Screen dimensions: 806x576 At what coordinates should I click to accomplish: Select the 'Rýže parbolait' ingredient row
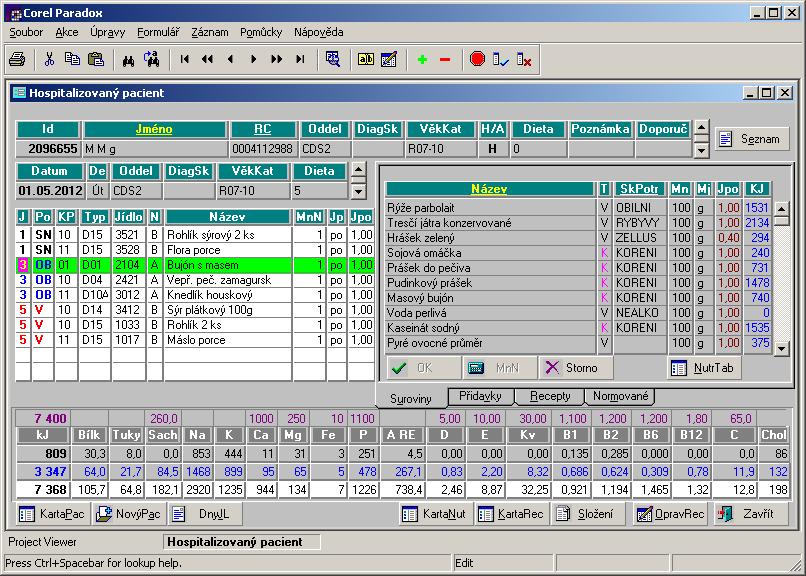click(x=578, y=208)
